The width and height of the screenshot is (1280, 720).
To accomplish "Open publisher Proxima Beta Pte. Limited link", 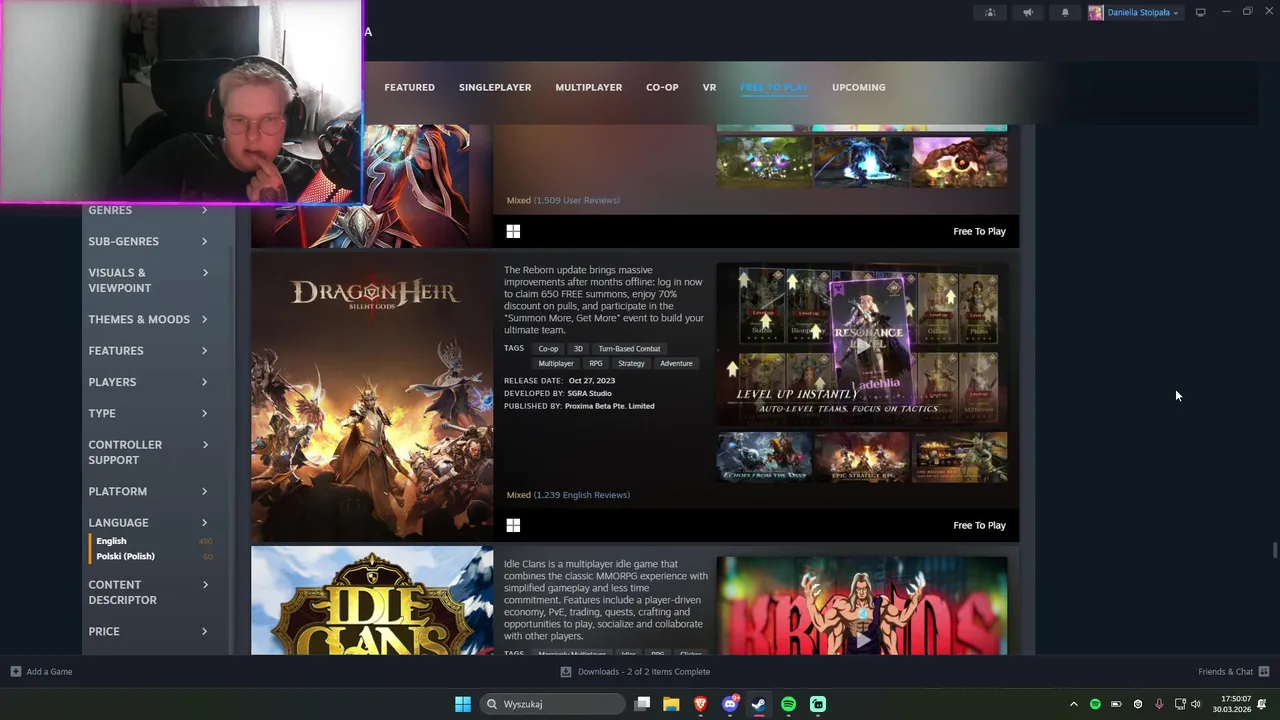I will click(x=609, y=406).
